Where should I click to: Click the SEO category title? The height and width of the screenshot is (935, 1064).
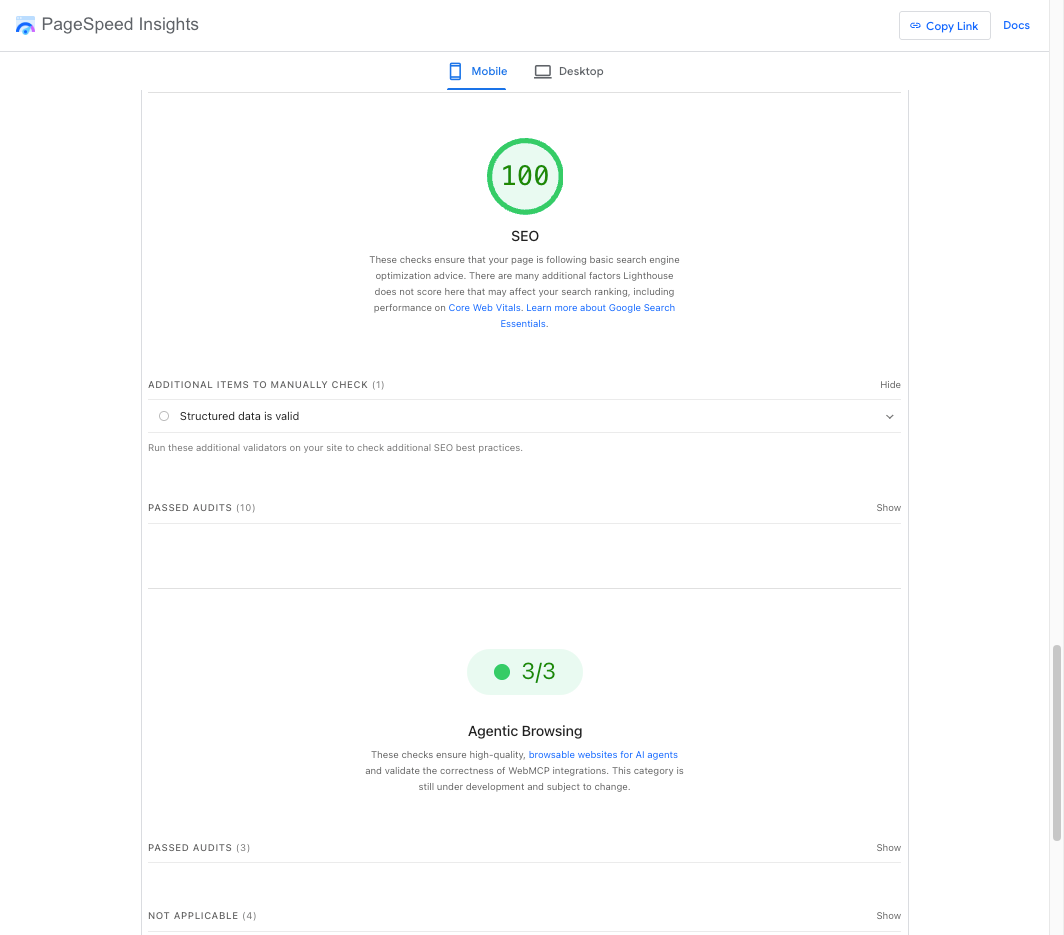(x=525, y=236)
